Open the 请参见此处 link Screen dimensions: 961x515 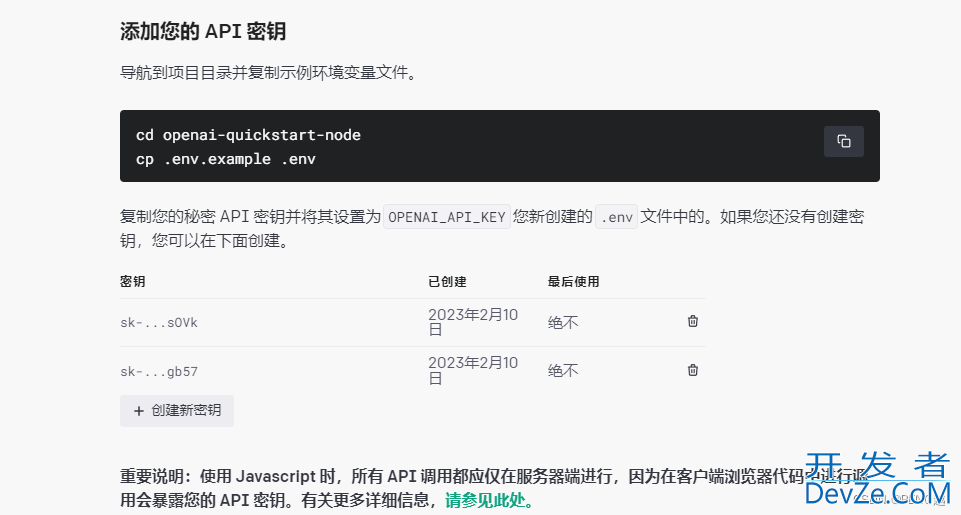[489, 500]
